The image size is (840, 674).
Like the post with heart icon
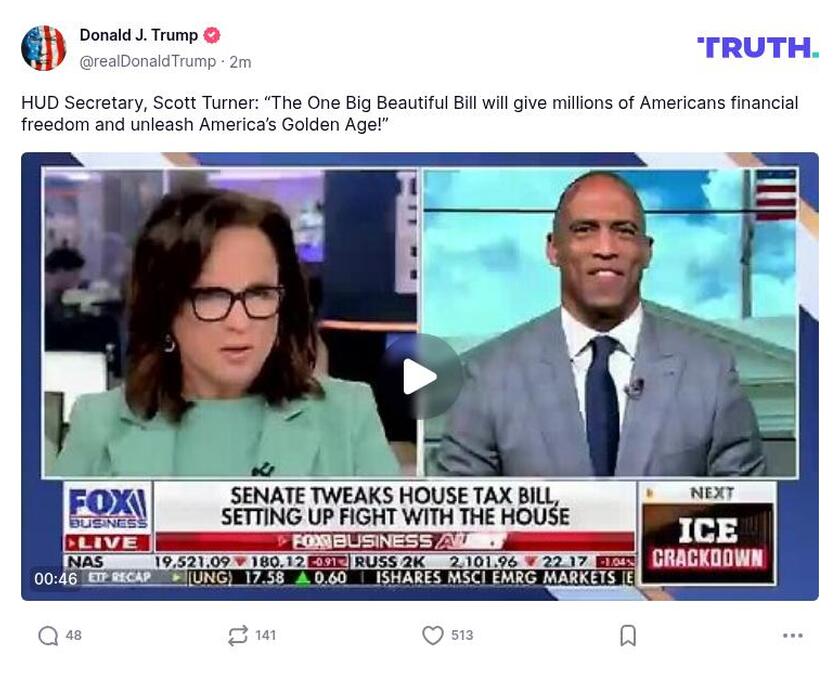coord(433,635)
